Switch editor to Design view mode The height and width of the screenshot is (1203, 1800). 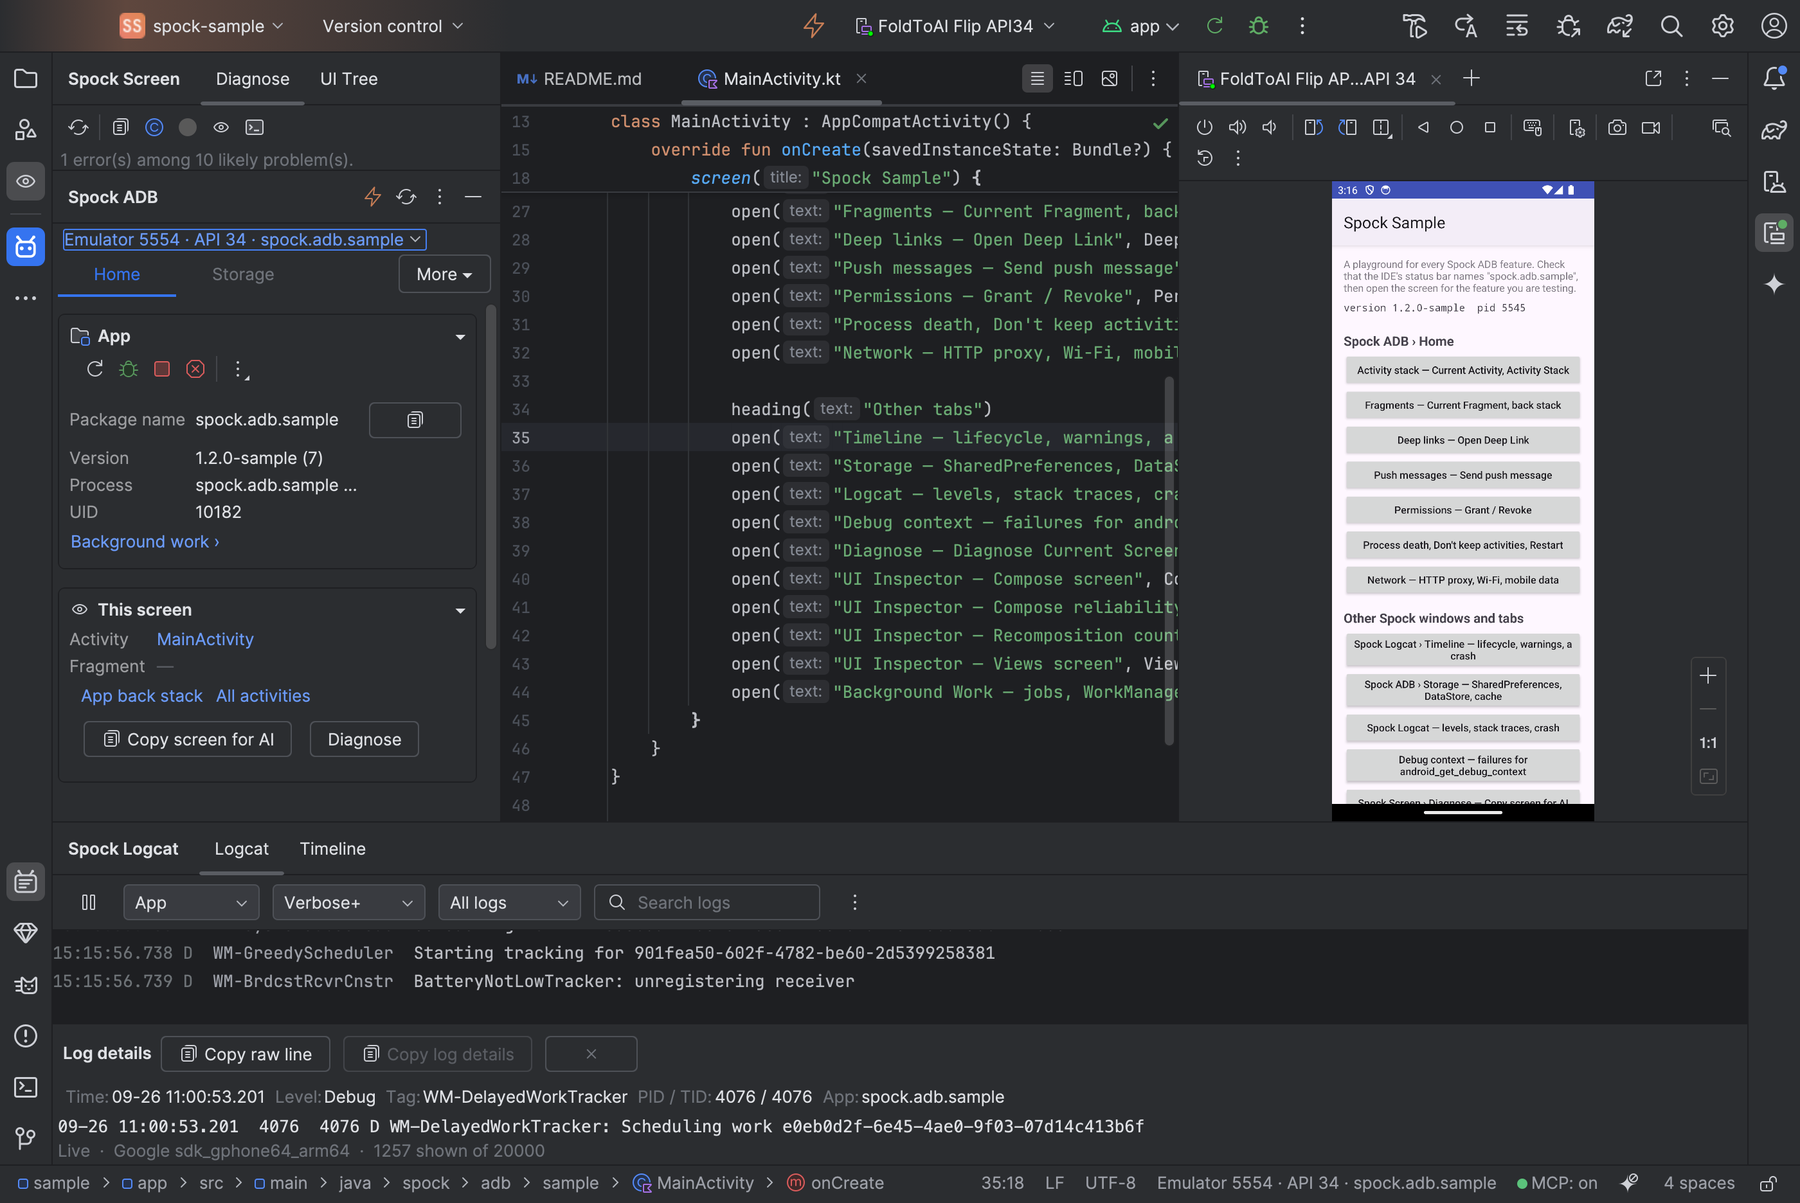point(1109,78)
